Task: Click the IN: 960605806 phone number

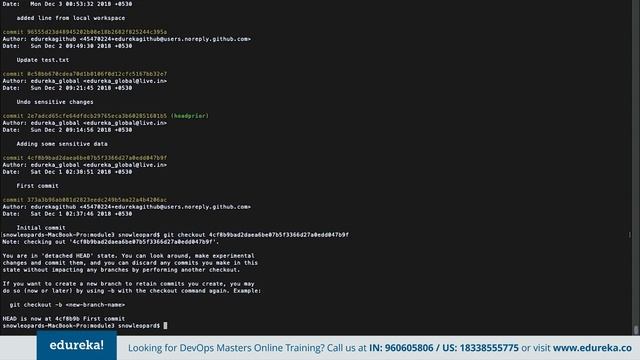Action: click(x=401, y=348)
